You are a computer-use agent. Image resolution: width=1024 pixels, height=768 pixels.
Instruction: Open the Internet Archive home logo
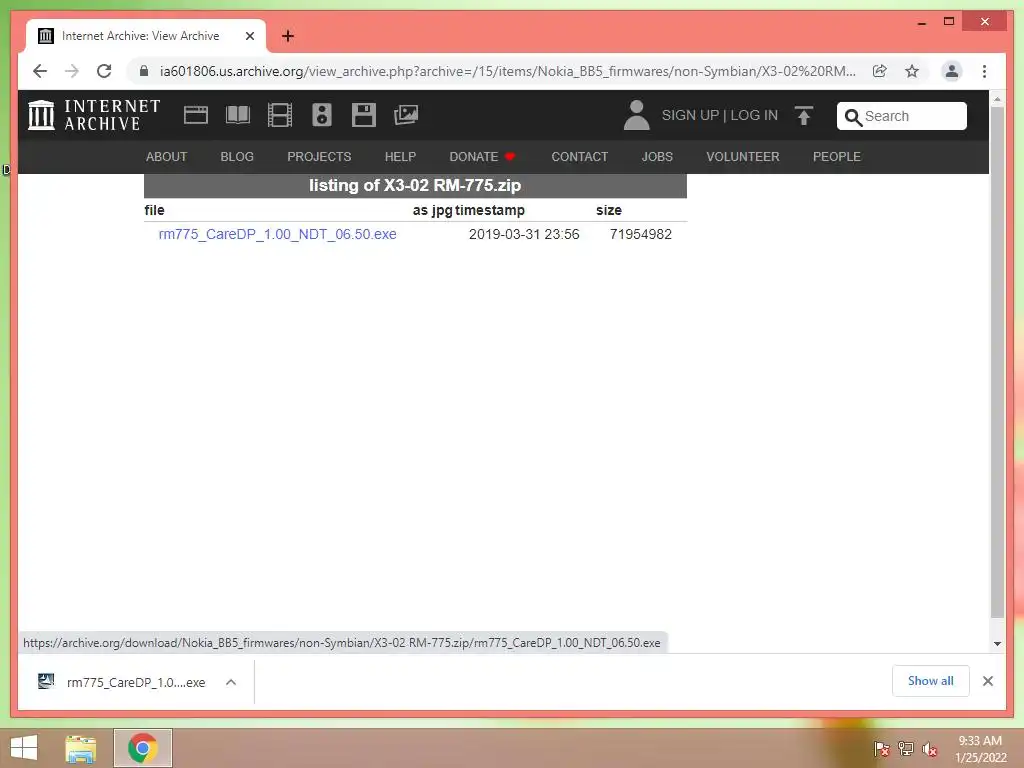point(94,115)
